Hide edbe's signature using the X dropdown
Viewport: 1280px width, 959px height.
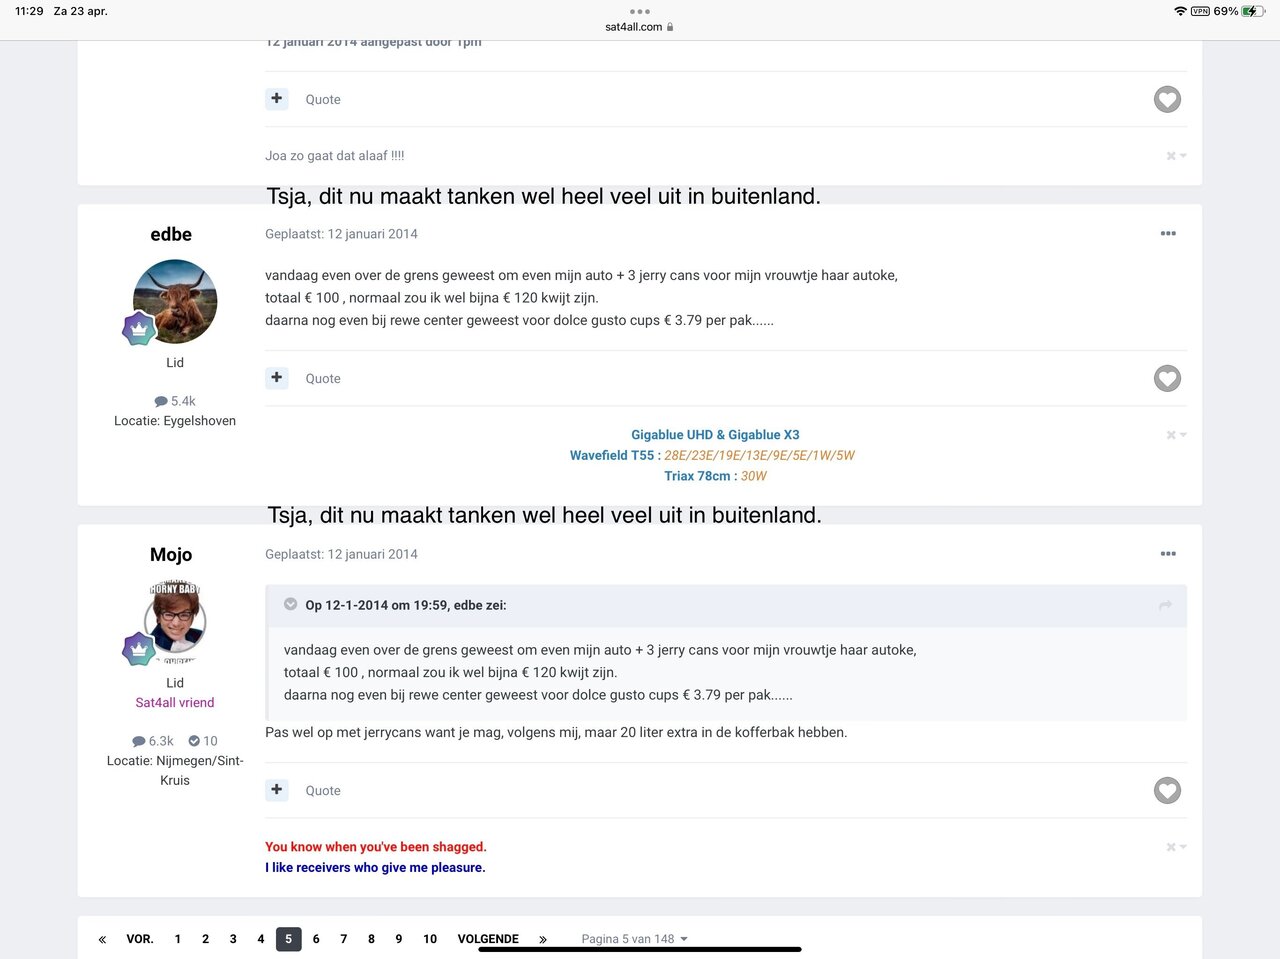[1176, 436]
